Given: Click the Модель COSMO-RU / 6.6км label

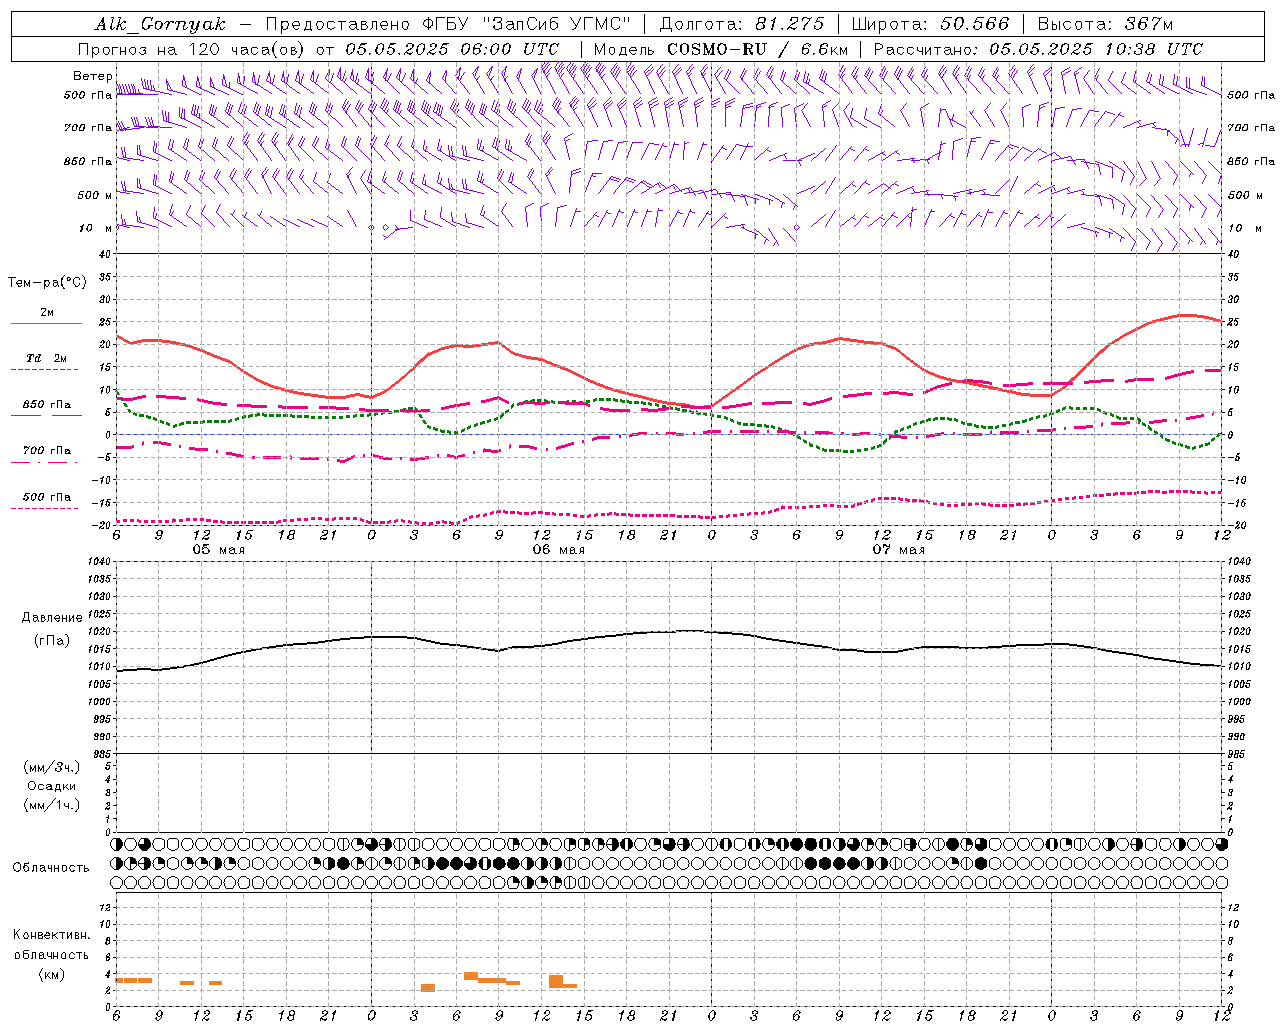Looking at the screenshot, I should 721,49.
